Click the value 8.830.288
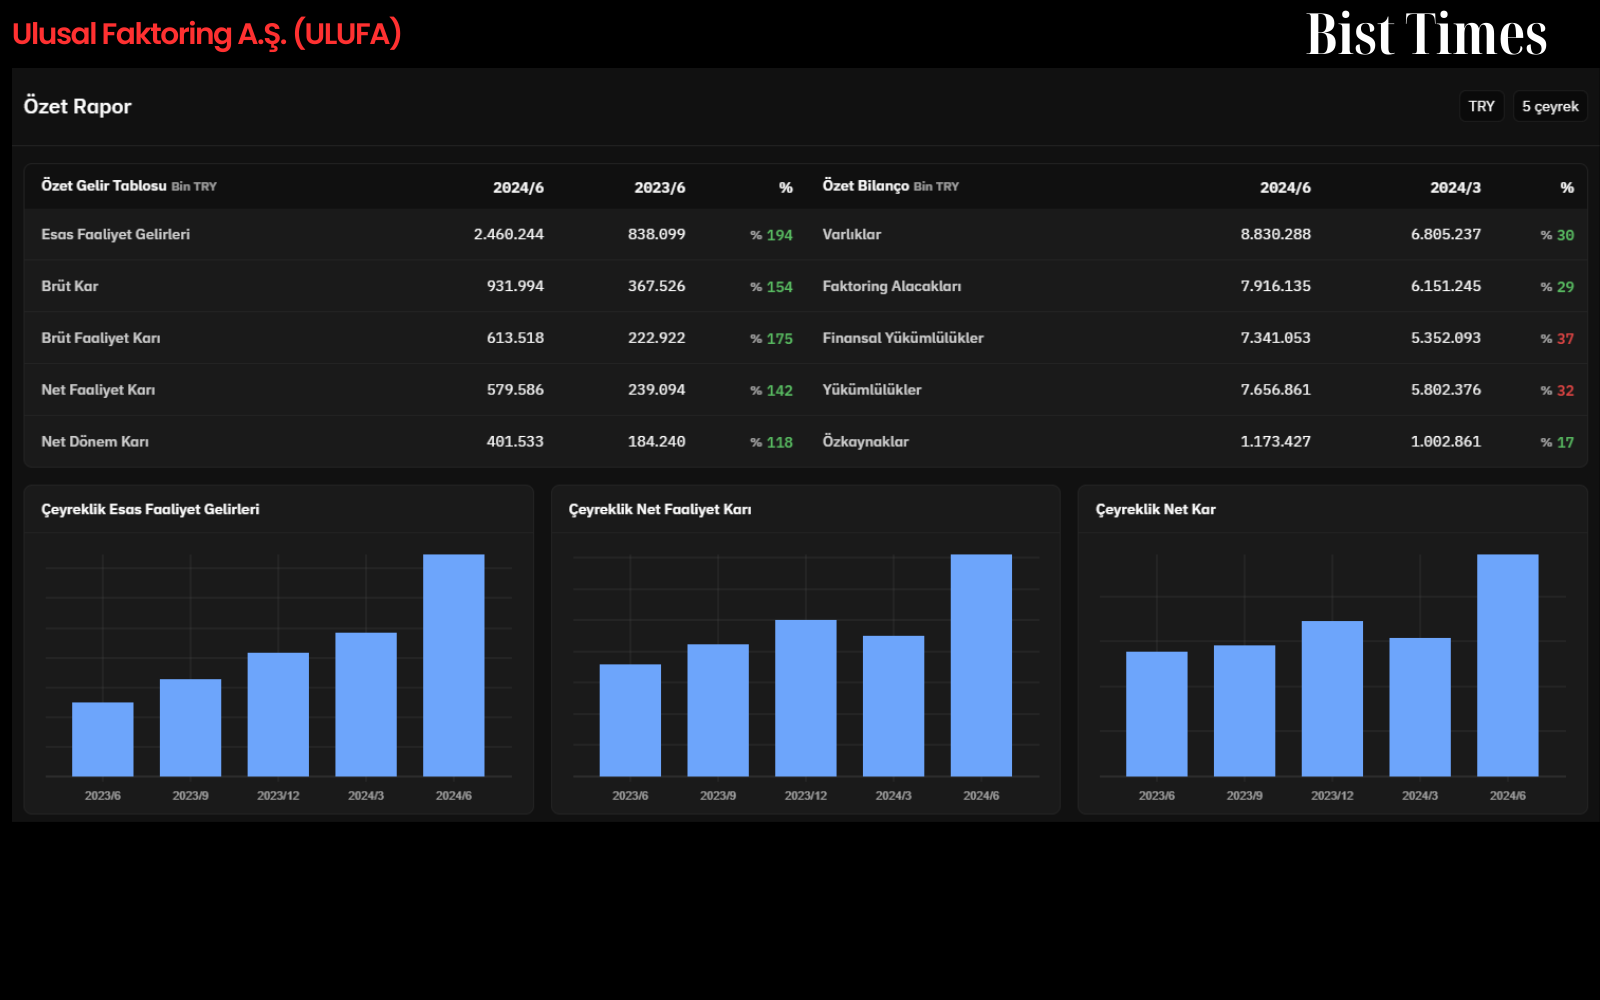Screen dimensions: 1600x1000 pyautogui.click(x=1276, y=234)
